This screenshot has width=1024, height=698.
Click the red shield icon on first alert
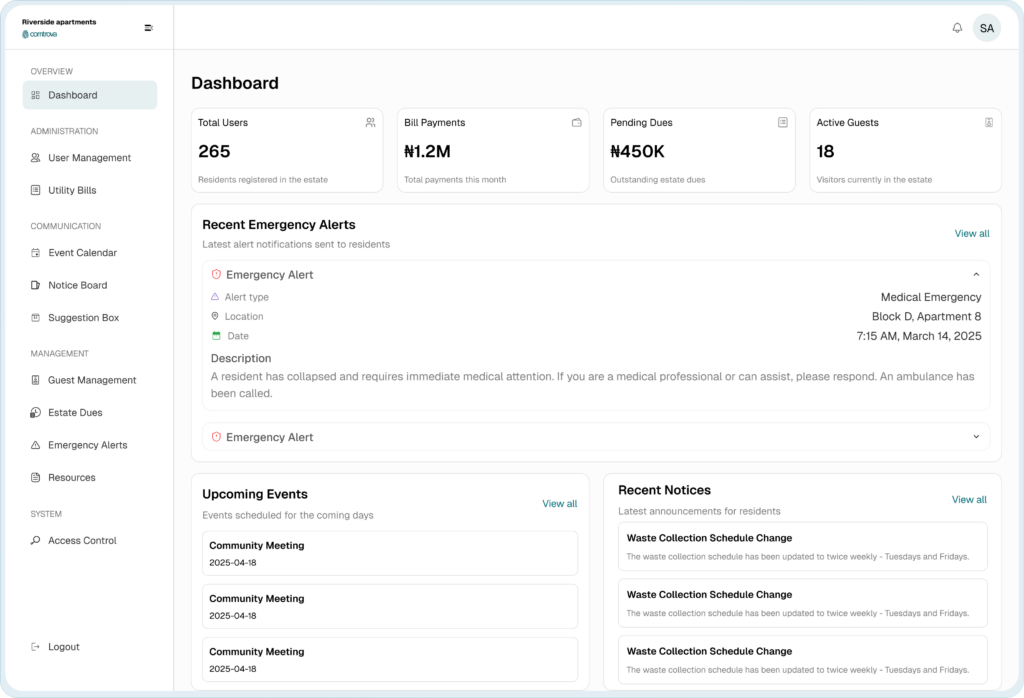coord(216,274)
